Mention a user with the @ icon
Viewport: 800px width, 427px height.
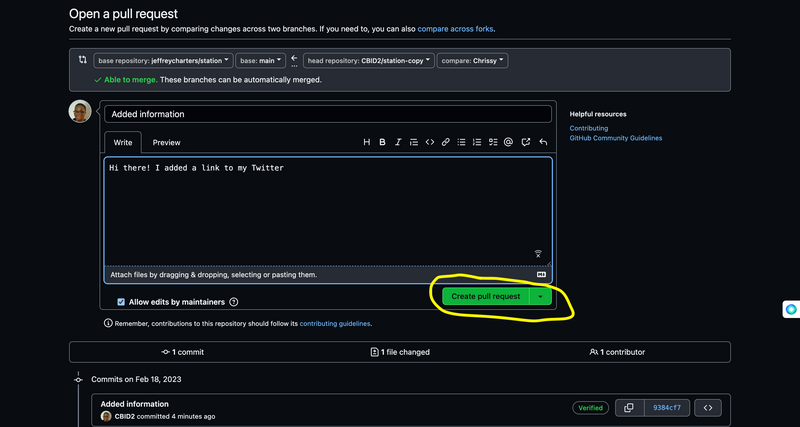point(509,143)
